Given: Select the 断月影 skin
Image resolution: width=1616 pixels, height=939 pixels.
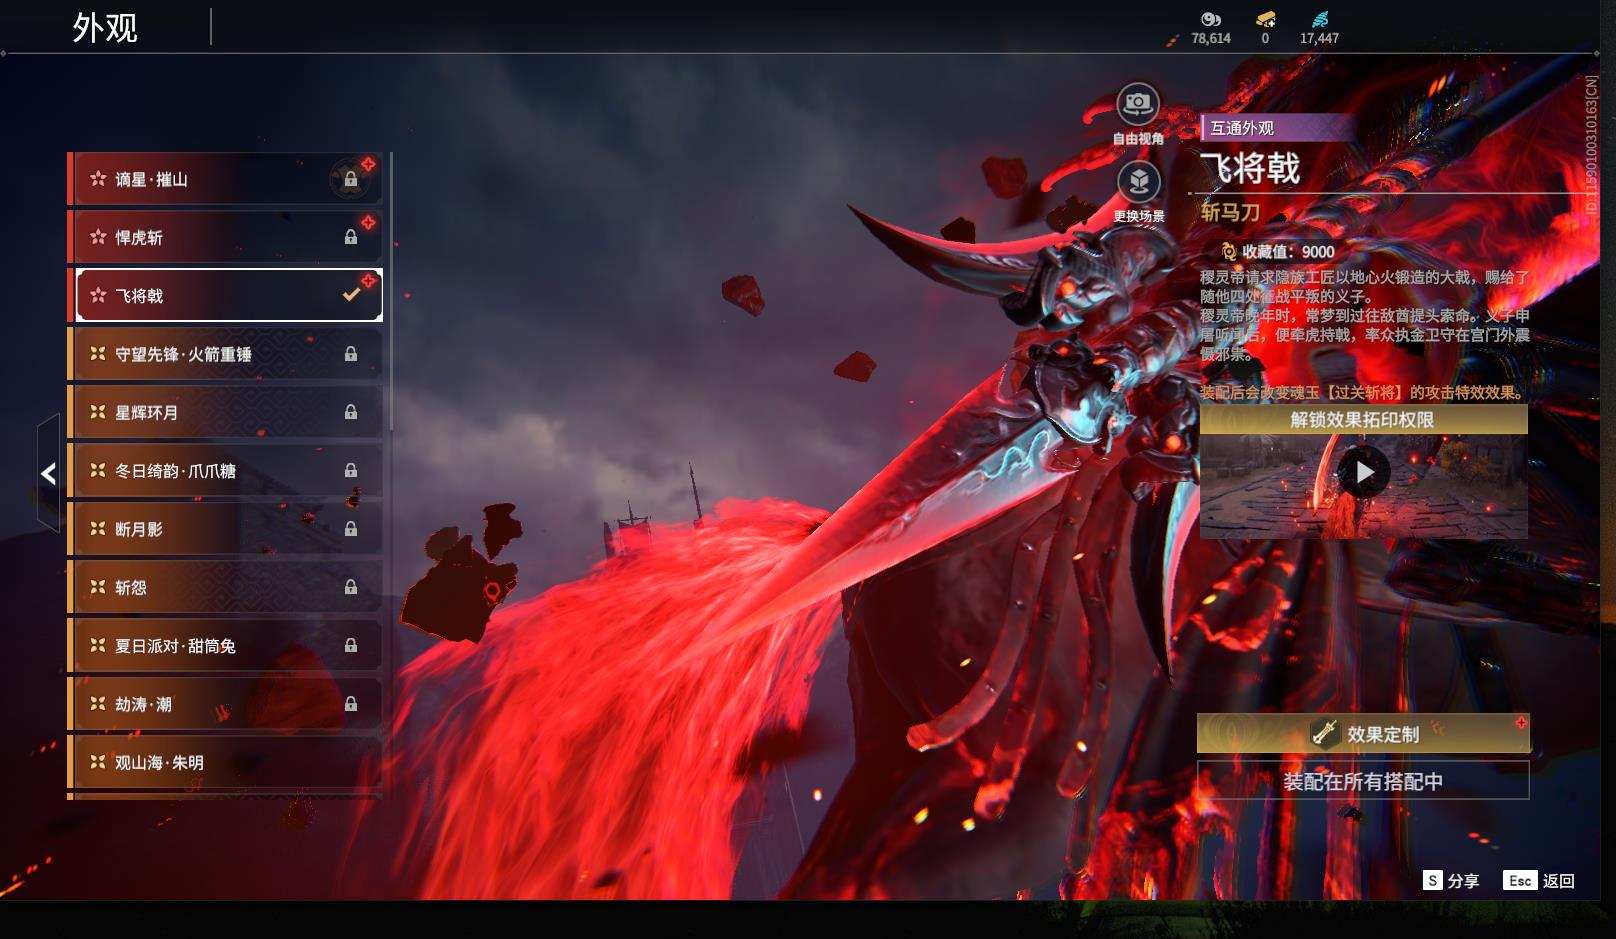Looking at the screenshot, I should click(225, 528).
